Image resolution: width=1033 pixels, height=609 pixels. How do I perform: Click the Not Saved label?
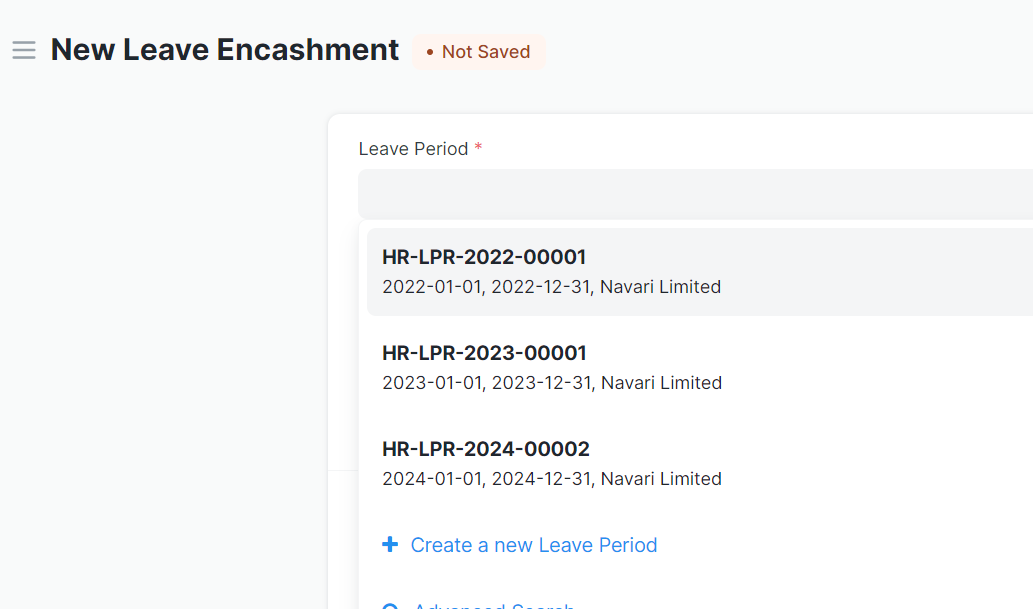point(489,52)
